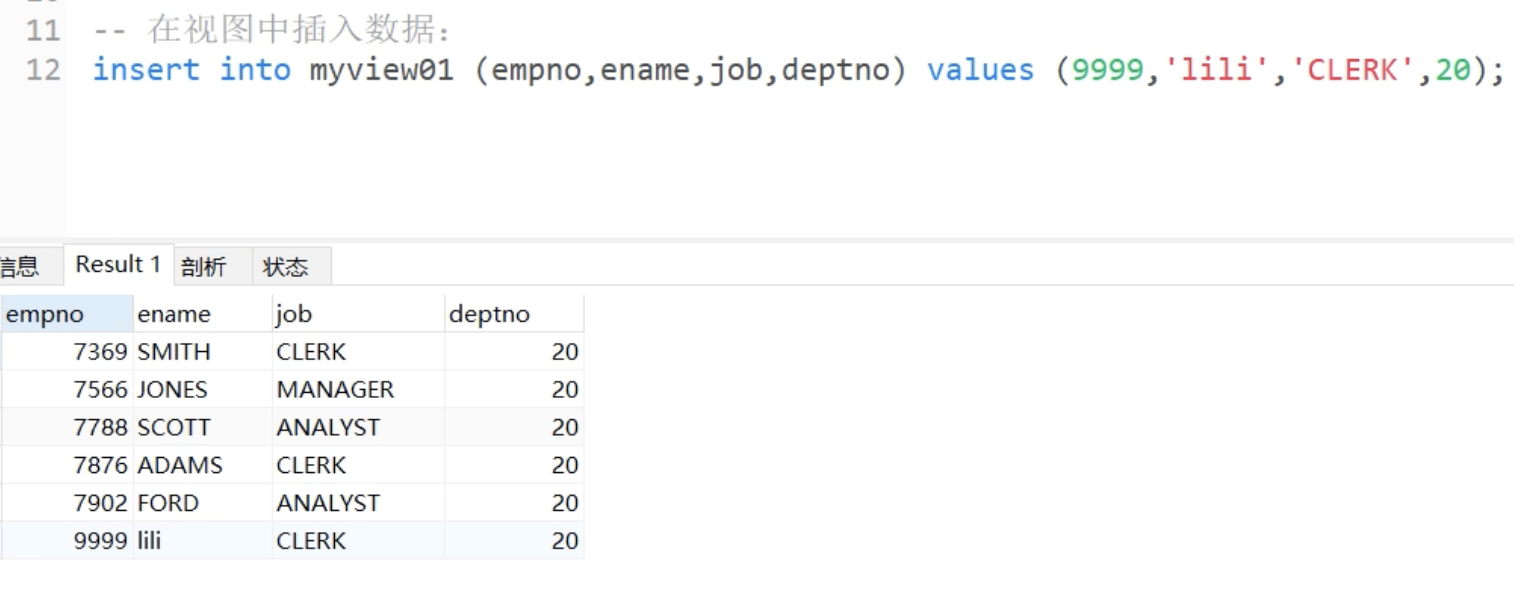Switch to the 信息 tab
The width and height of the screenshot is (1514, 606).
(18, 267)
